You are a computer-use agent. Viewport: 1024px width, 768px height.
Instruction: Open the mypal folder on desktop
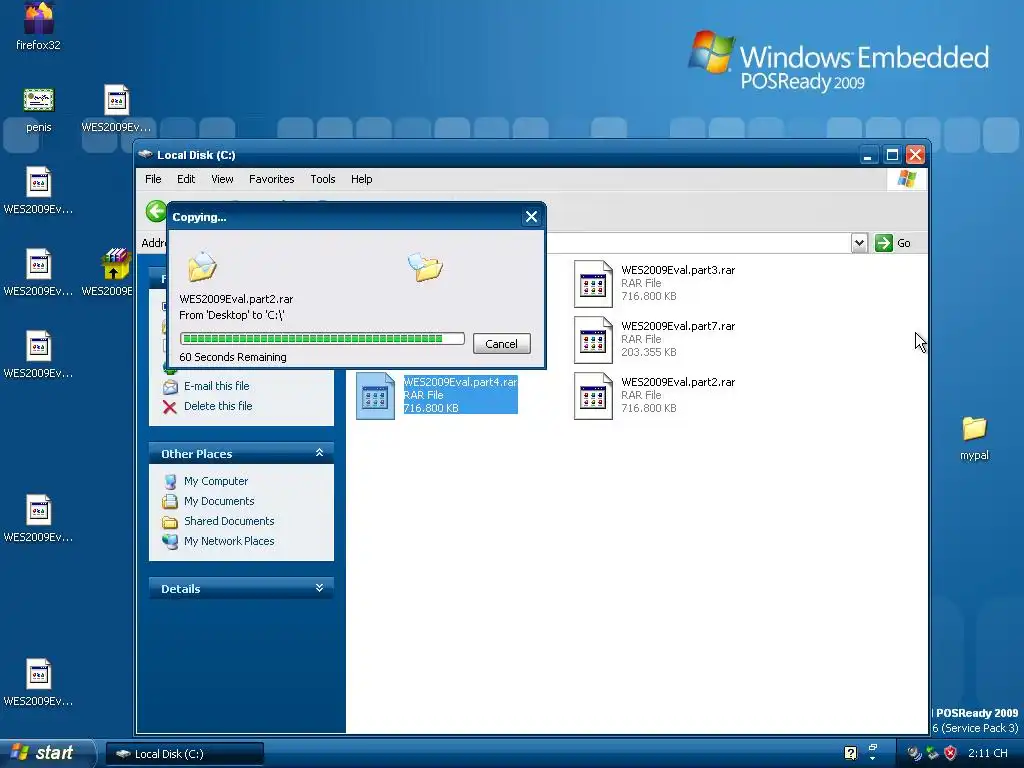click(x=974, y=428)
